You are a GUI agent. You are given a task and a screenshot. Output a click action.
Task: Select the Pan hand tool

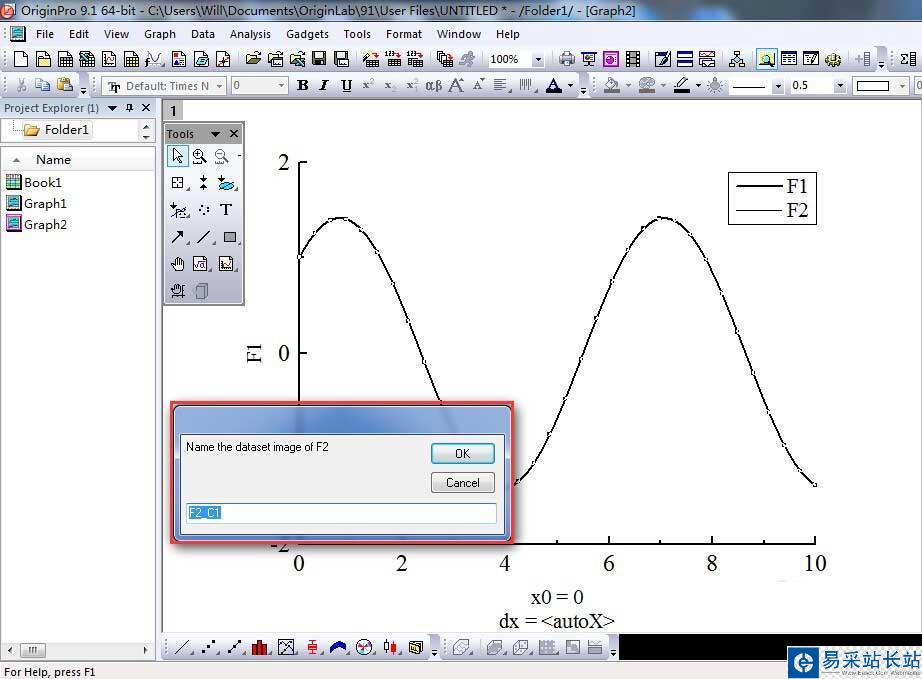[177, 264]
